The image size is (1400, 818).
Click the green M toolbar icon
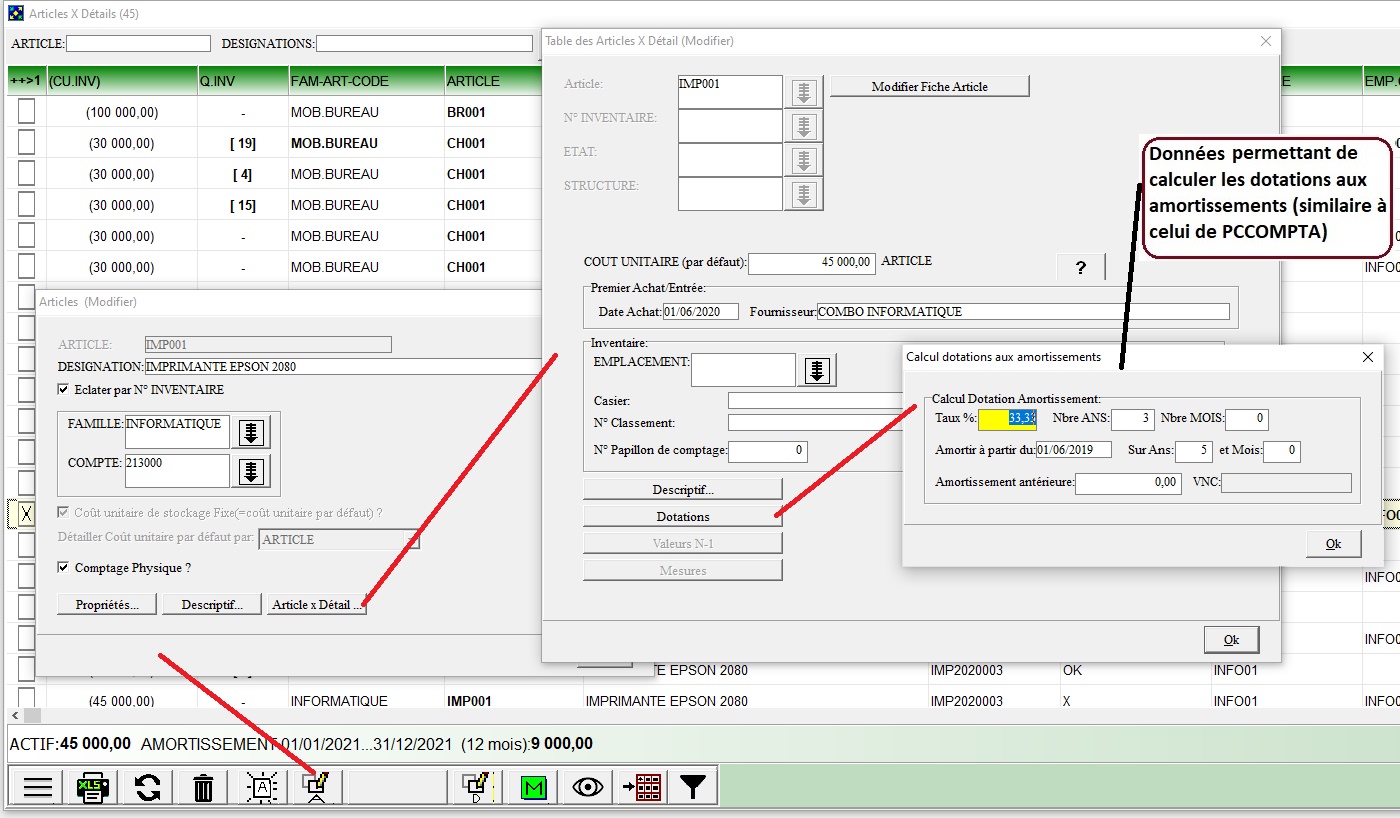pyautogui.click(x=533, y=787)
